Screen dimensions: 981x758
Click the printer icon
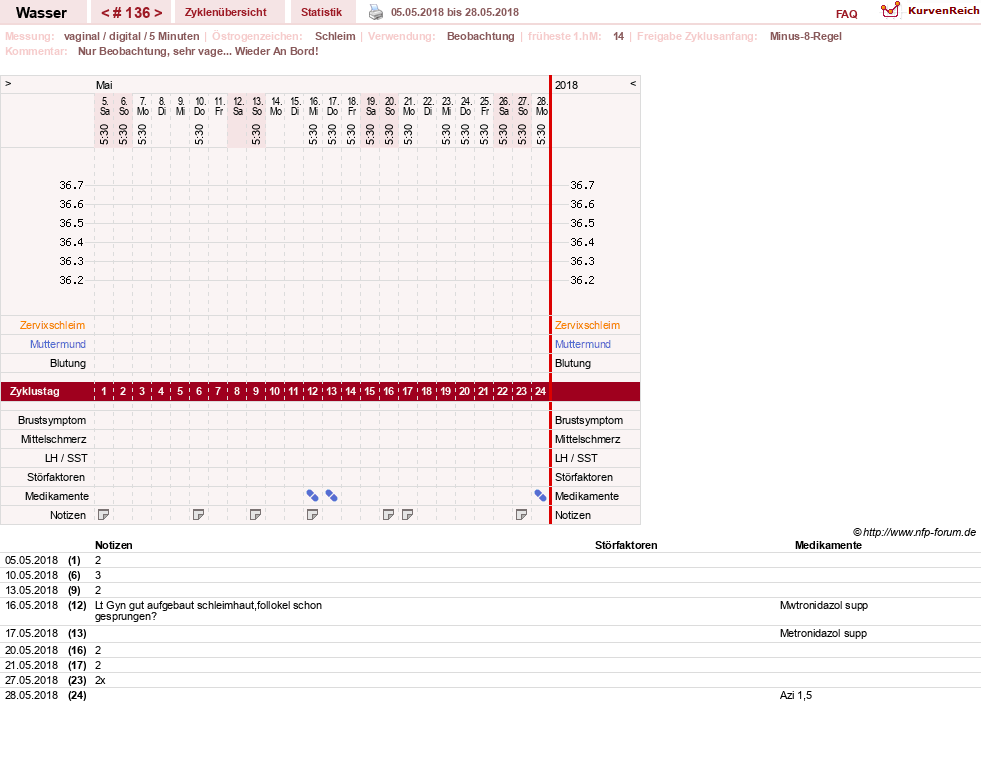coord(375,12)
